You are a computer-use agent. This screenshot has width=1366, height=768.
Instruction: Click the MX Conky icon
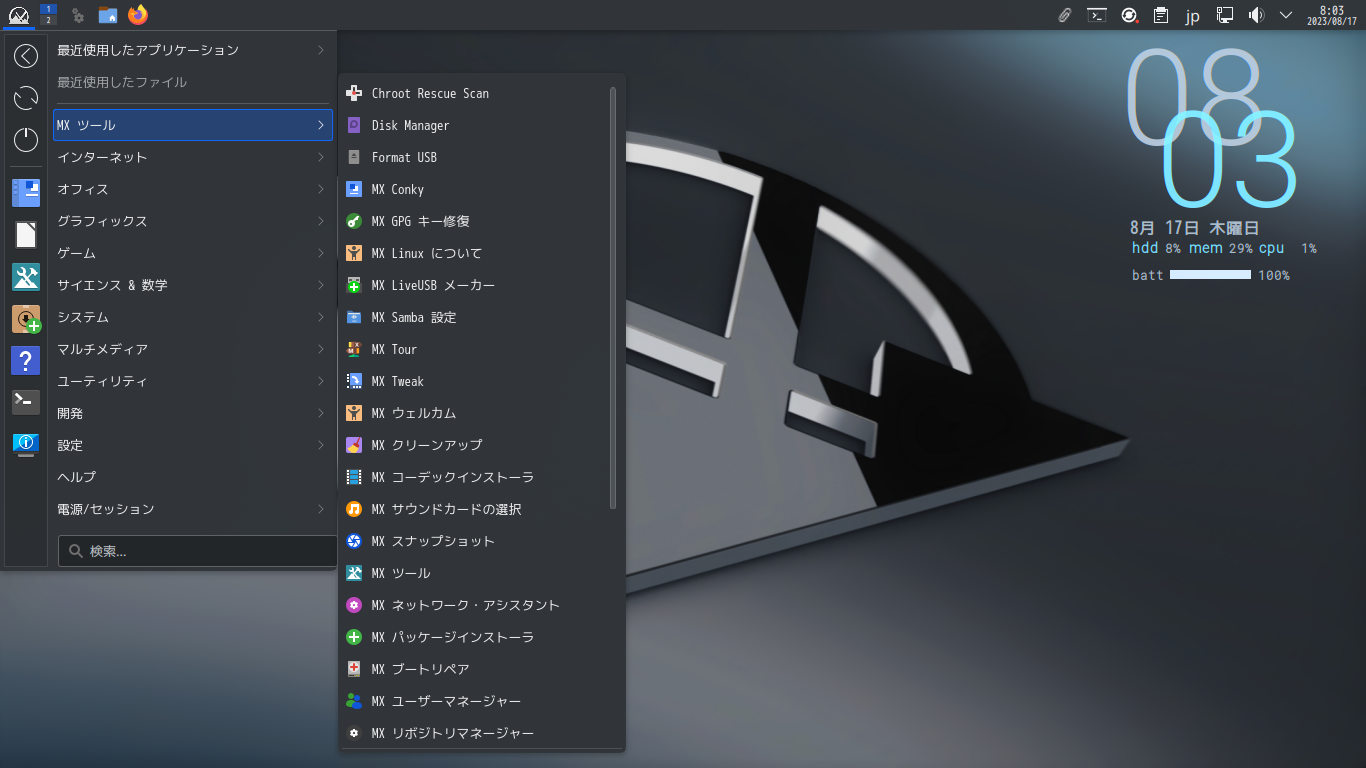click(353, 189)
